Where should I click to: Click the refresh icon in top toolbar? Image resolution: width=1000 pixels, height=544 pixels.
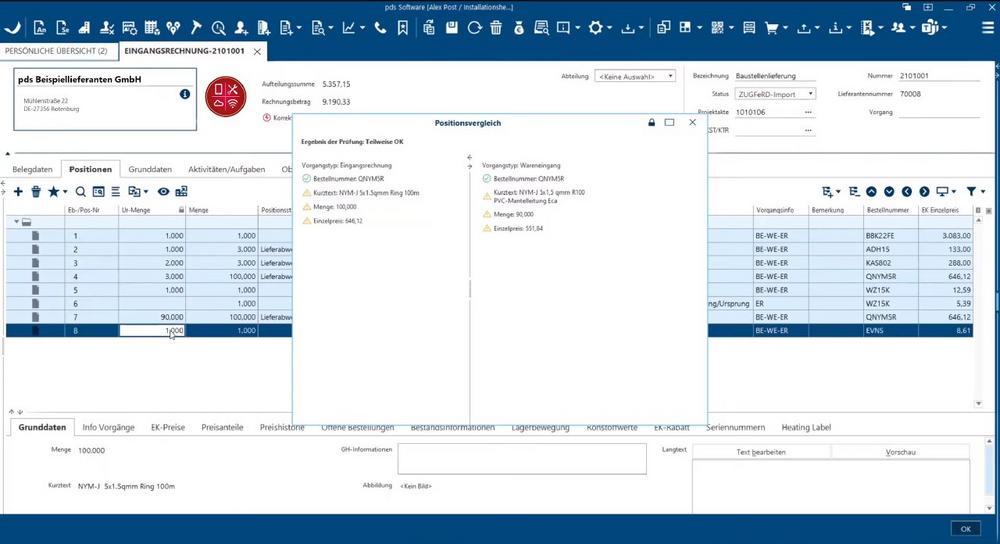pyautogui.click(x=474, y=28)
